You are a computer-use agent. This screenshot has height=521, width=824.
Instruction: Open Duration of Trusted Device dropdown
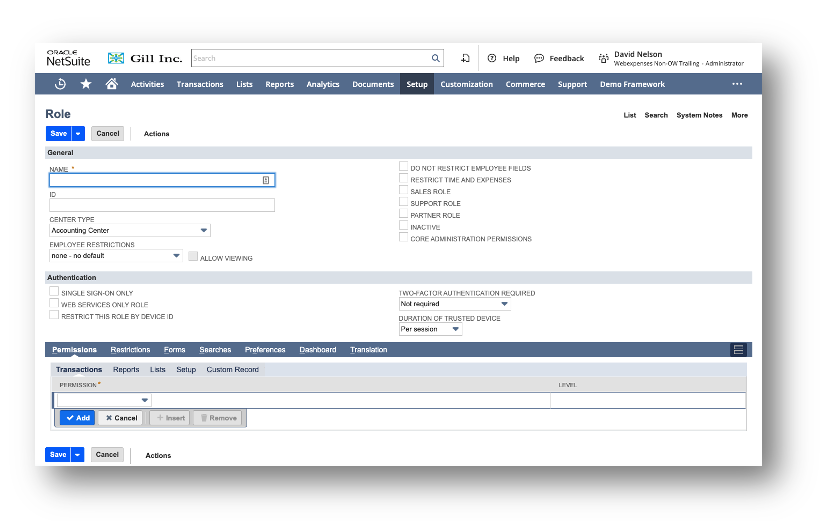[x=430, y=329]
